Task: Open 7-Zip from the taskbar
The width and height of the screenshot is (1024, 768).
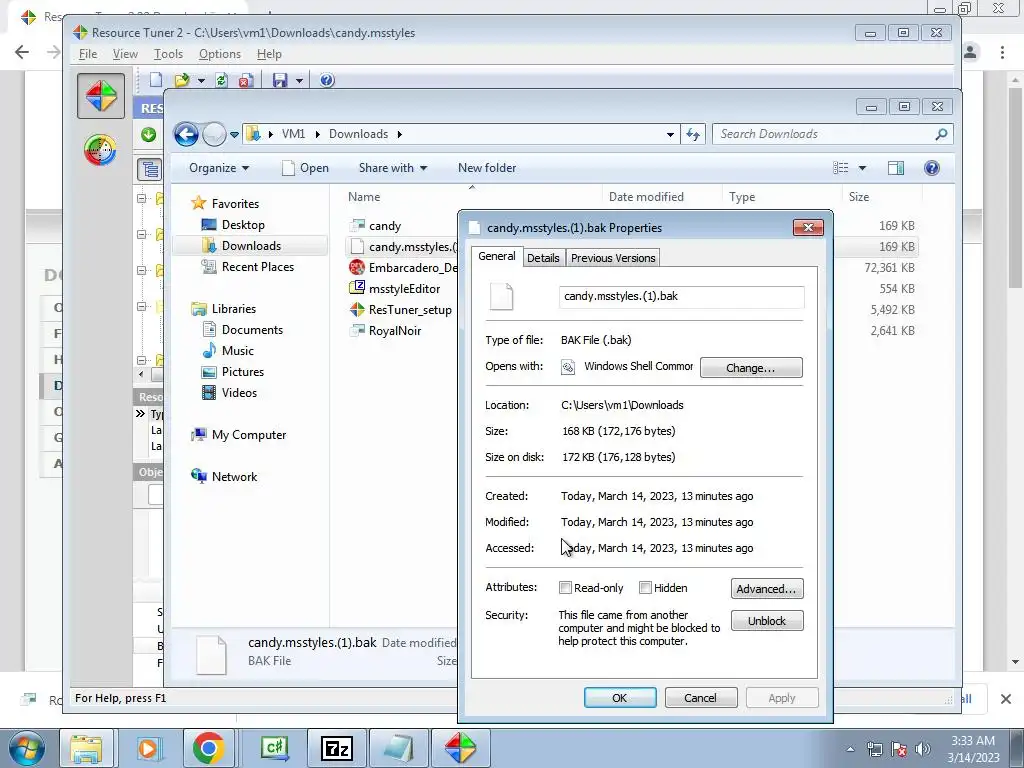Action: [x=336, y=748]
